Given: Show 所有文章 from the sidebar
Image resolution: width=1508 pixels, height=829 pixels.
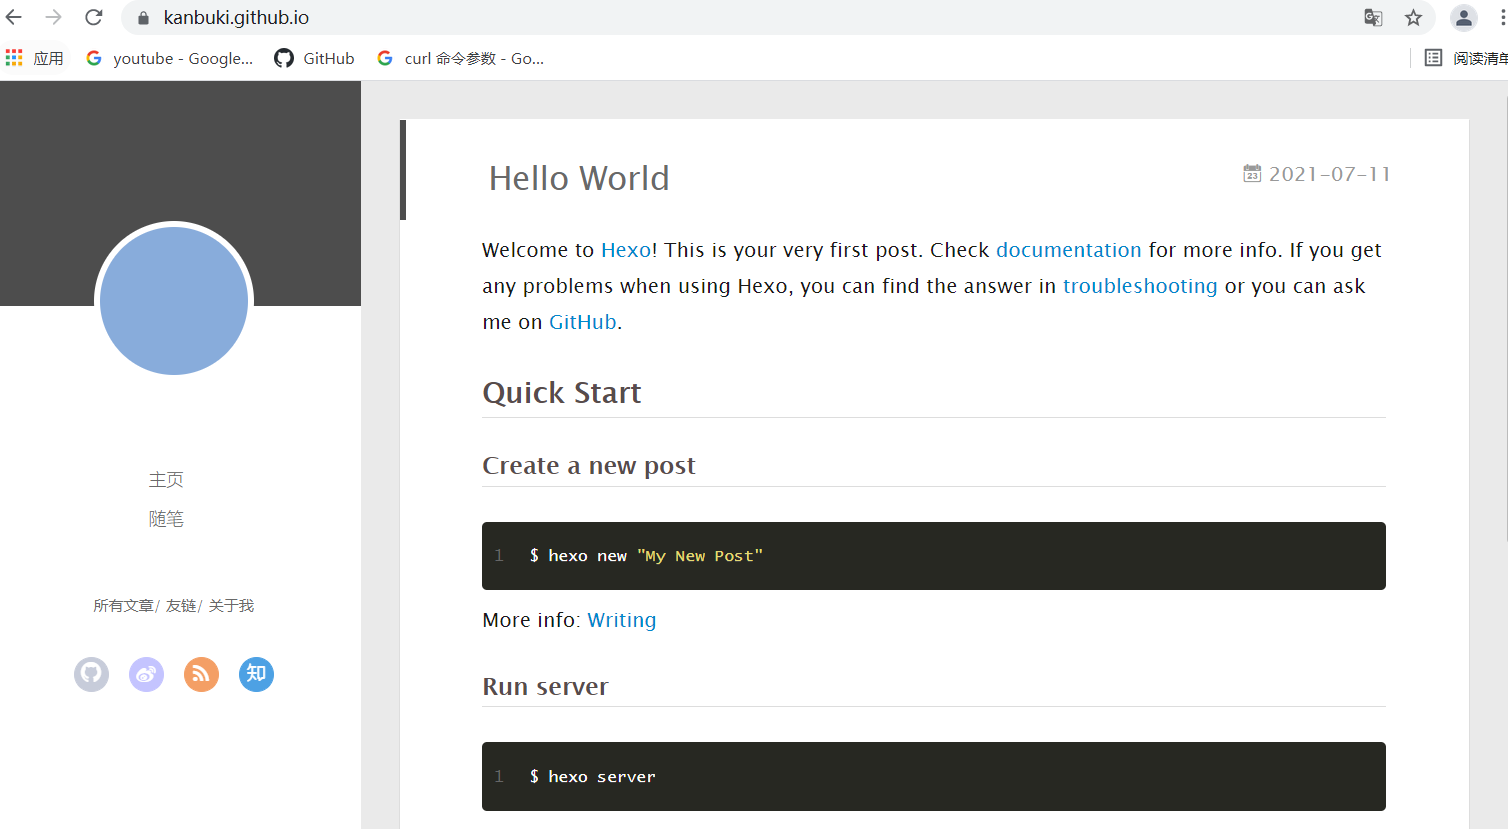Looking at the screenshot, I should (123, 606).
